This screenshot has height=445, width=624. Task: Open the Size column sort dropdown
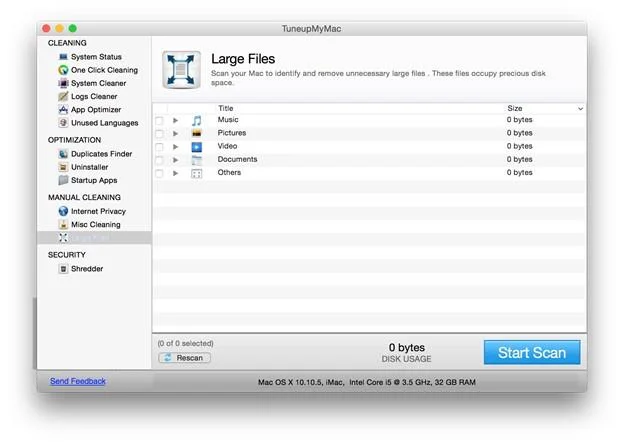580,108
